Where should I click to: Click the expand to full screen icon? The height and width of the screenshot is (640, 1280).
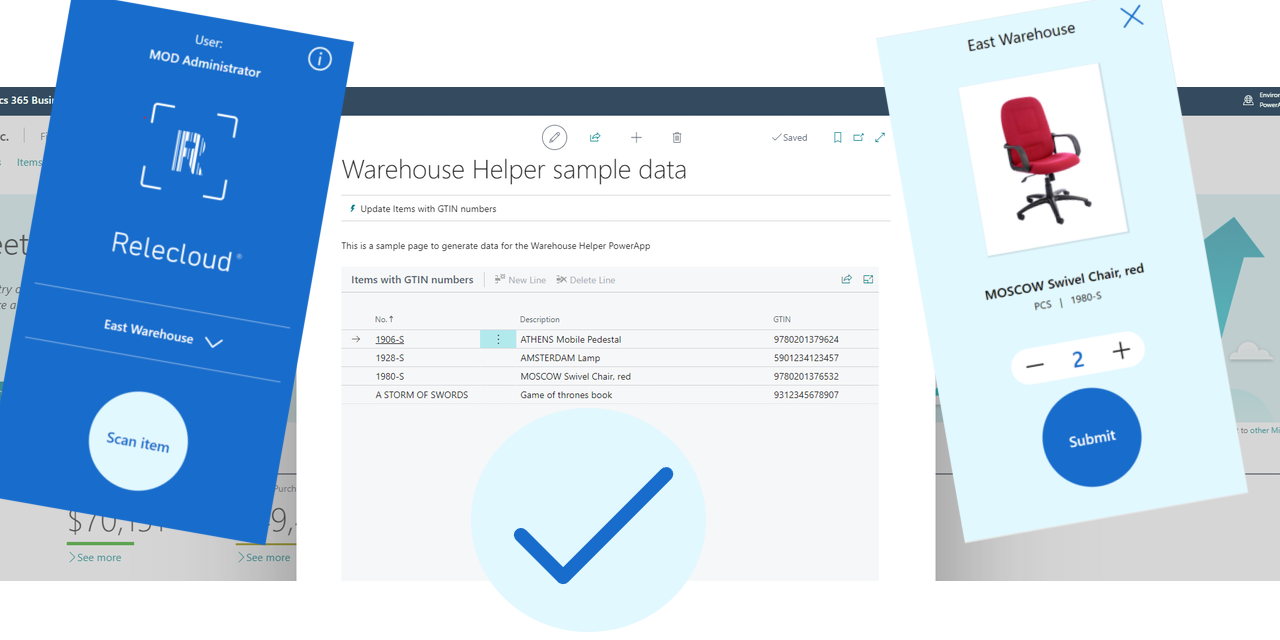coord(880,137)
